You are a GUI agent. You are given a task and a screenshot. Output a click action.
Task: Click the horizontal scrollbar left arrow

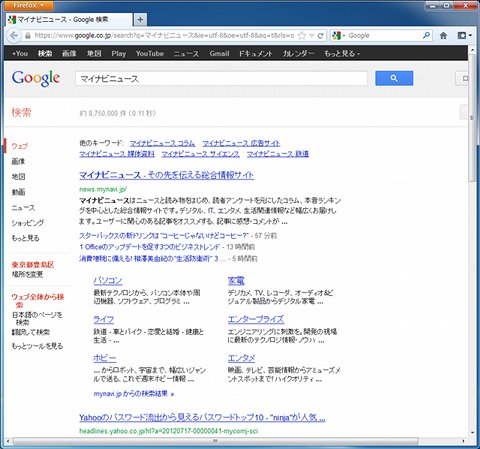8,441
